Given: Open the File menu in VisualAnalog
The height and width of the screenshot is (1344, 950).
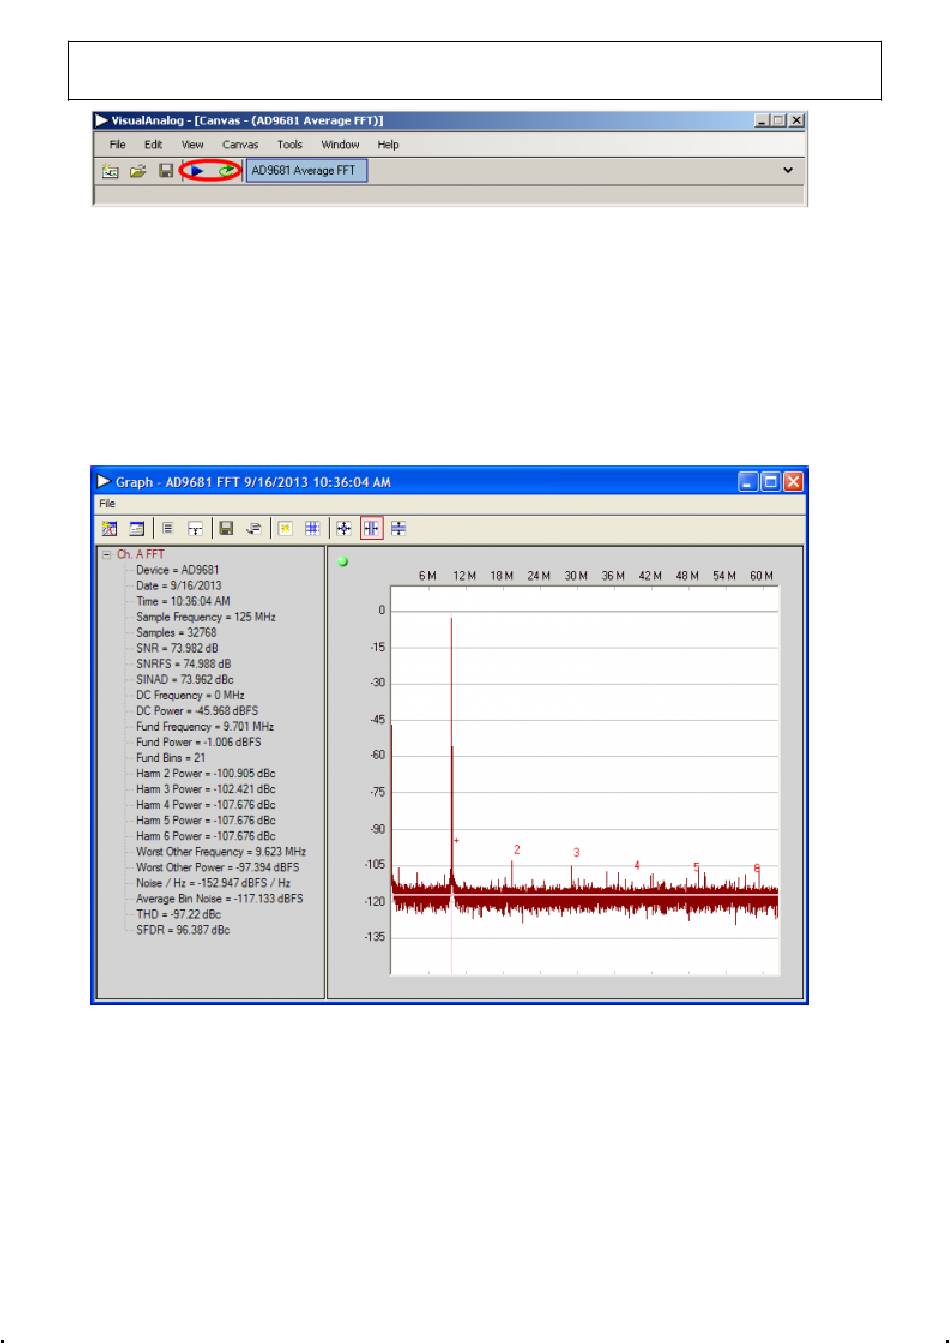Looking at the screenshot, I should pyautogui.click(x=118, y=145).
